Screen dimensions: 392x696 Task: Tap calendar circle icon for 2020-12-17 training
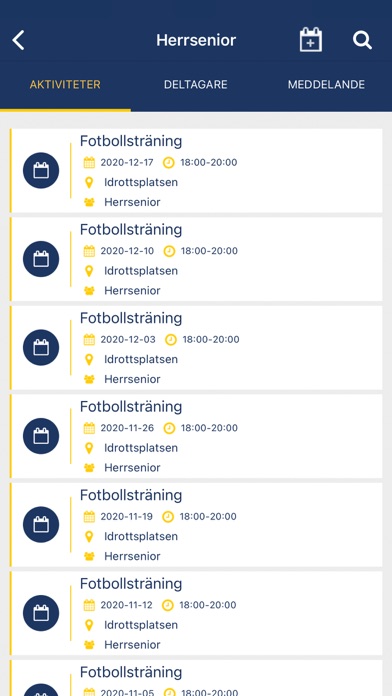pos(41,170)
